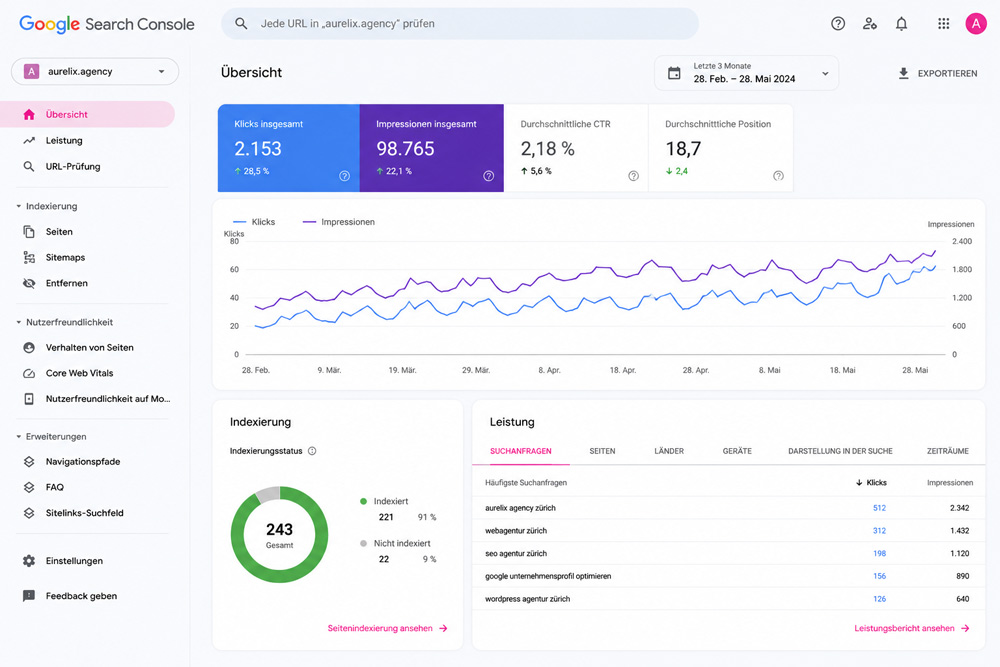Open Darstellung in der Suche tab
The height and width of the screenshot is (667, 1000).
point(840,451)
